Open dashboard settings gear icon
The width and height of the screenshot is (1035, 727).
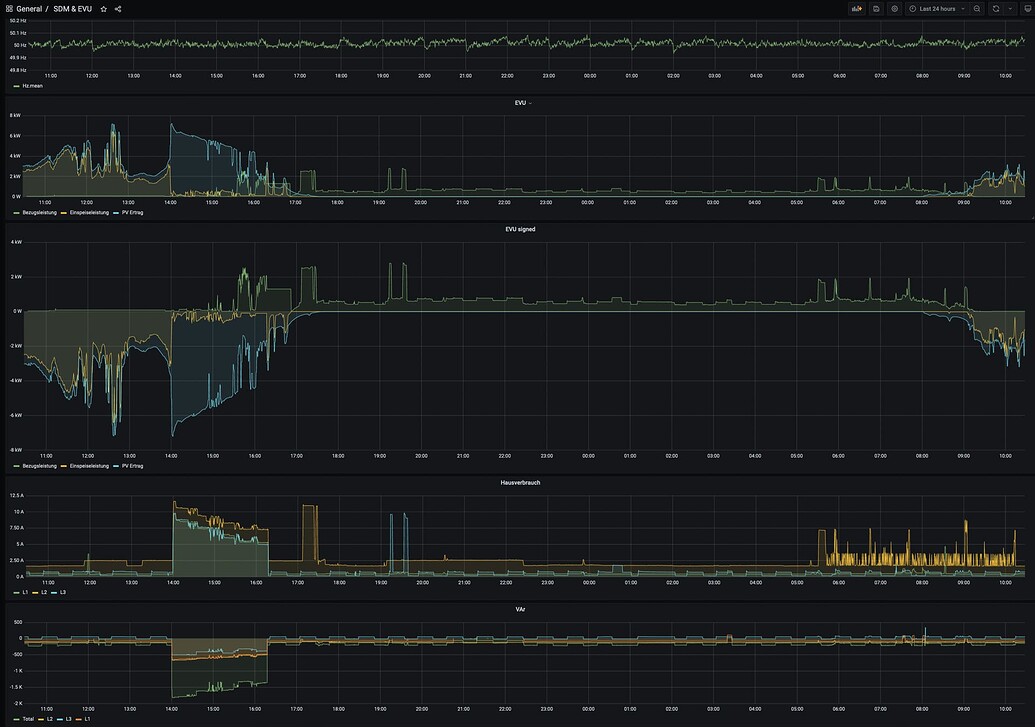[894, 9]
